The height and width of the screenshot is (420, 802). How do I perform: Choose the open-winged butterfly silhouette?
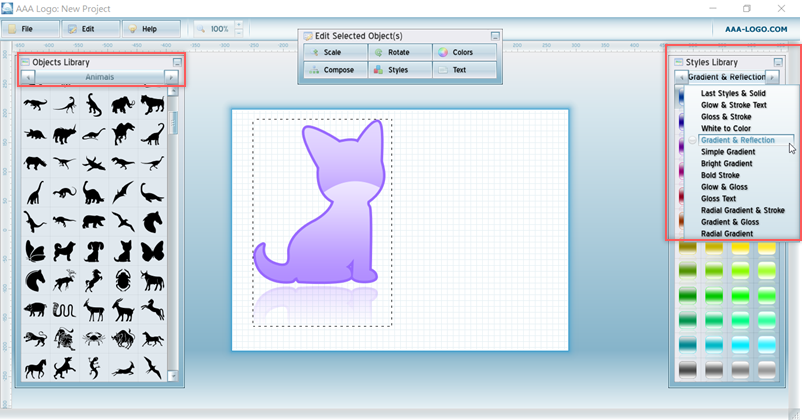pyautogui.click(x=152, y=251)
